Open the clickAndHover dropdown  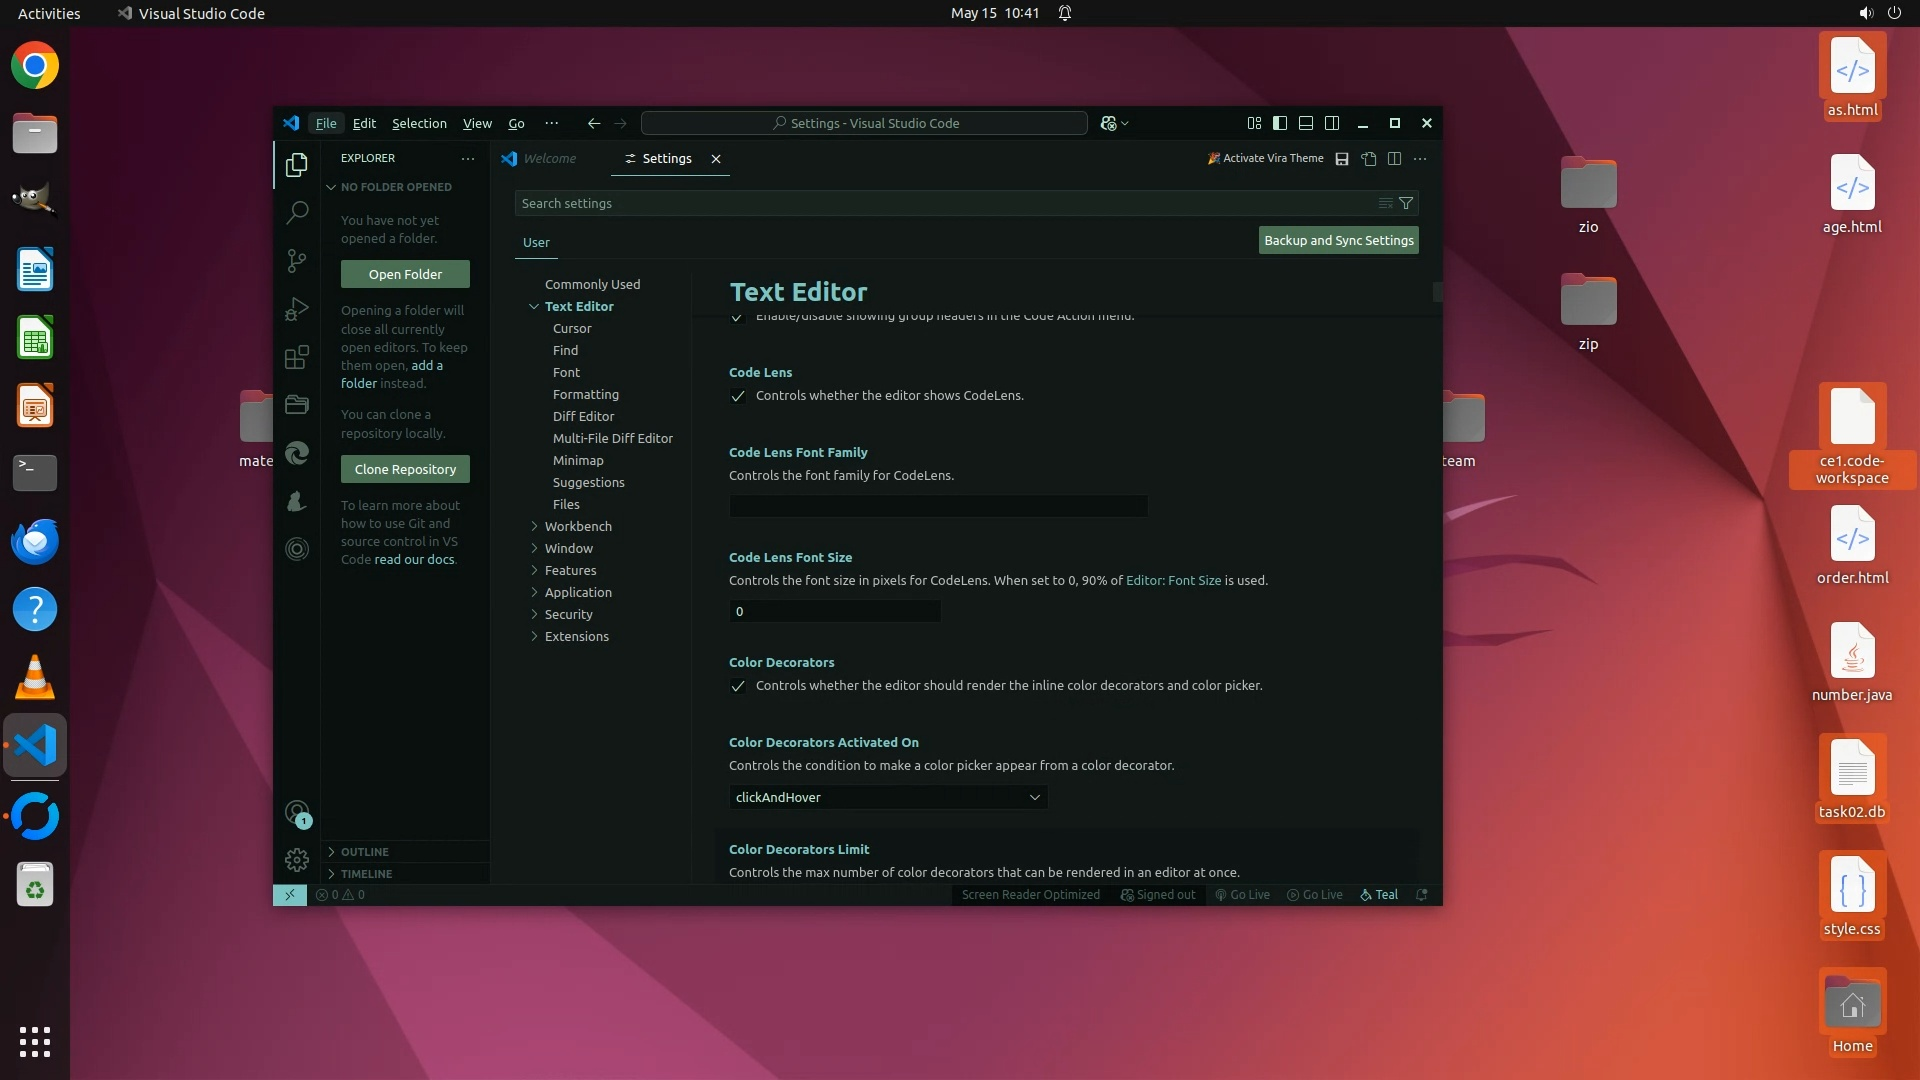point(888,797)
